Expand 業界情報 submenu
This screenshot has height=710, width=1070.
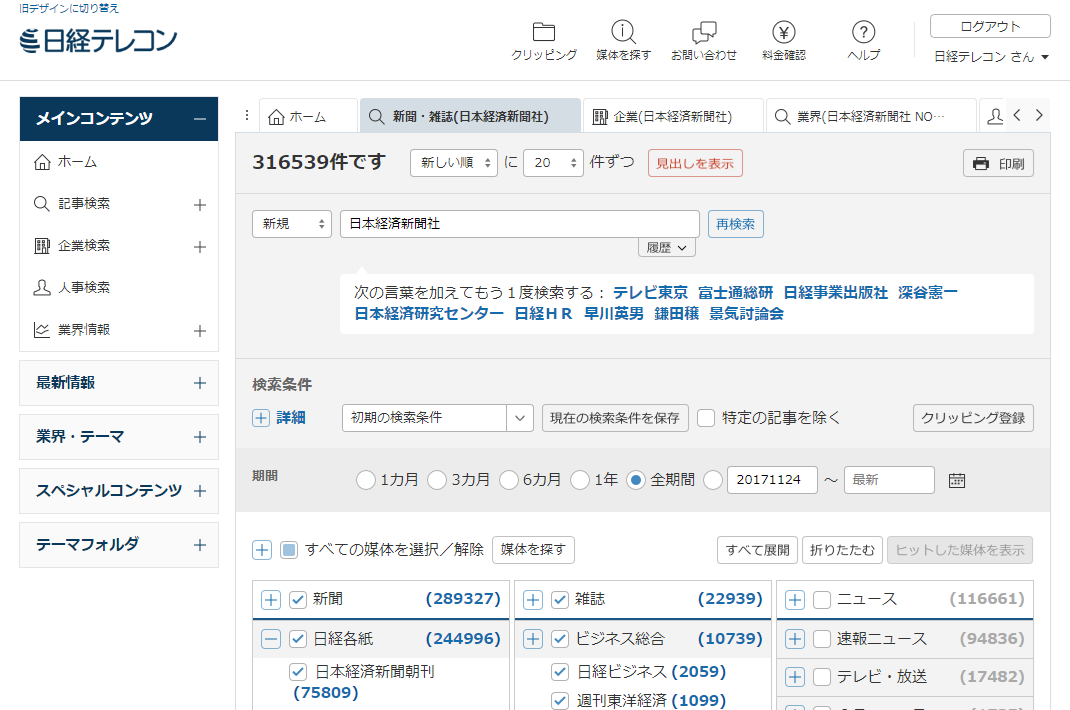click(199, 331)
